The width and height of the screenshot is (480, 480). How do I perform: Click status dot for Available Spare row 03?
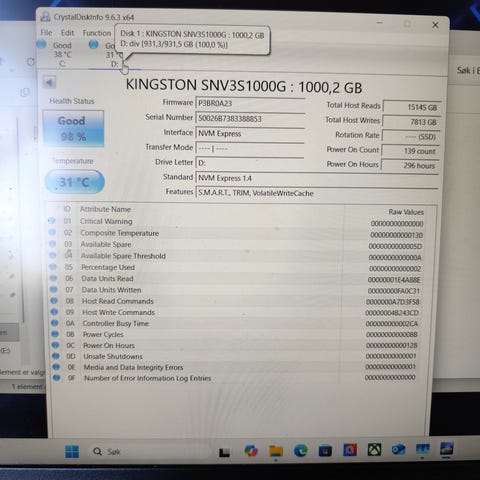(52, 244)
